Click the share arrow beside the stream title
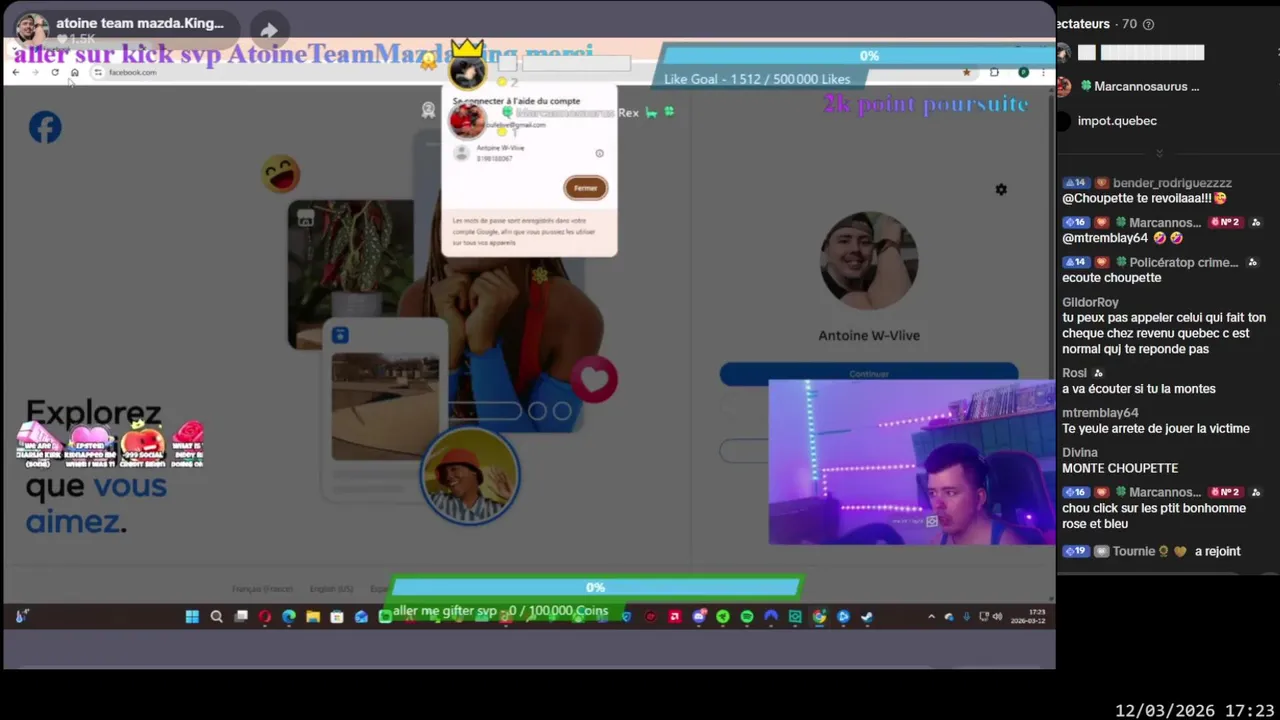Screen dimensions: 1280x720 click(x=269, y=31)
